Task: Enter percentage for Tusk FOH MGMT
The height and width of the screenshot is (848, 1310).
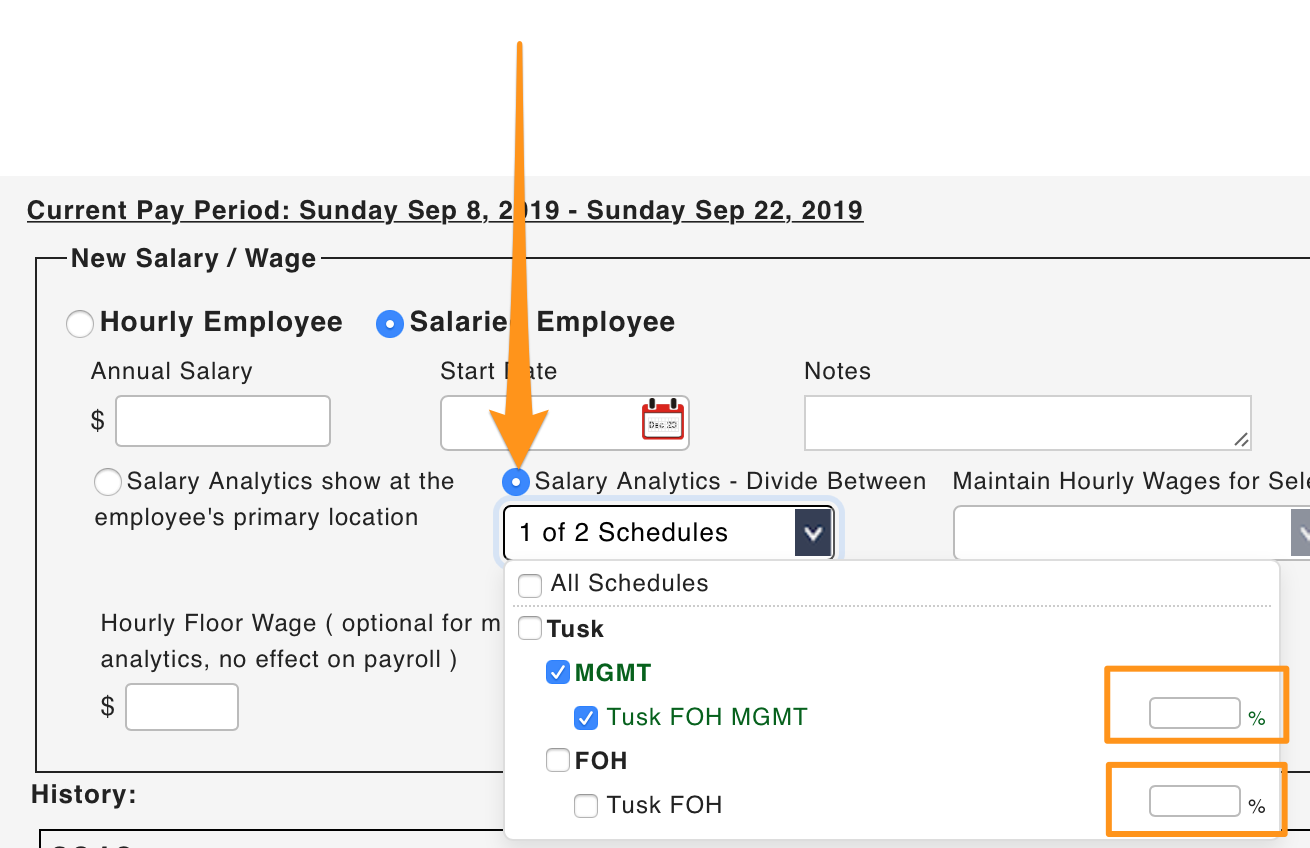Action: coord(1195,714)
